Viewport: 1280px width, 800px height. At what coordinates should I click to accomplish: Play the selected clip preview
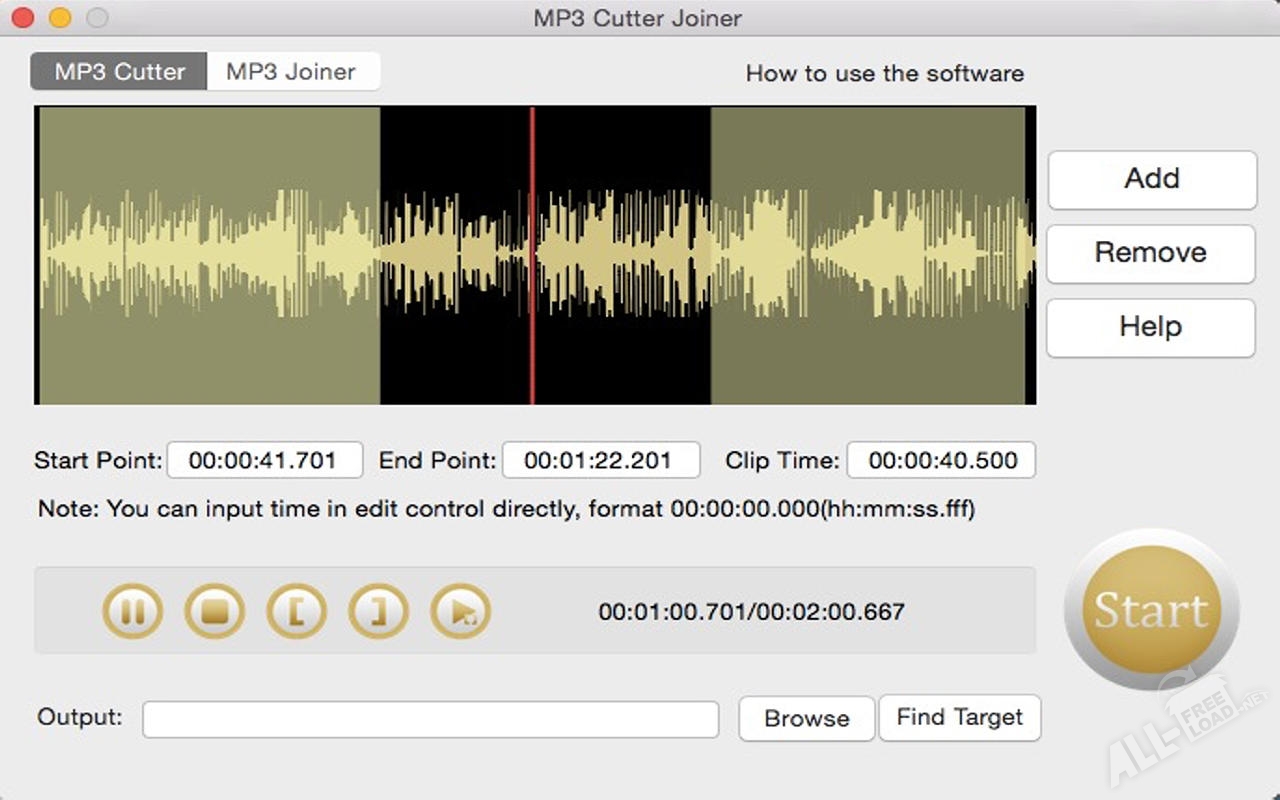[461, 611]
